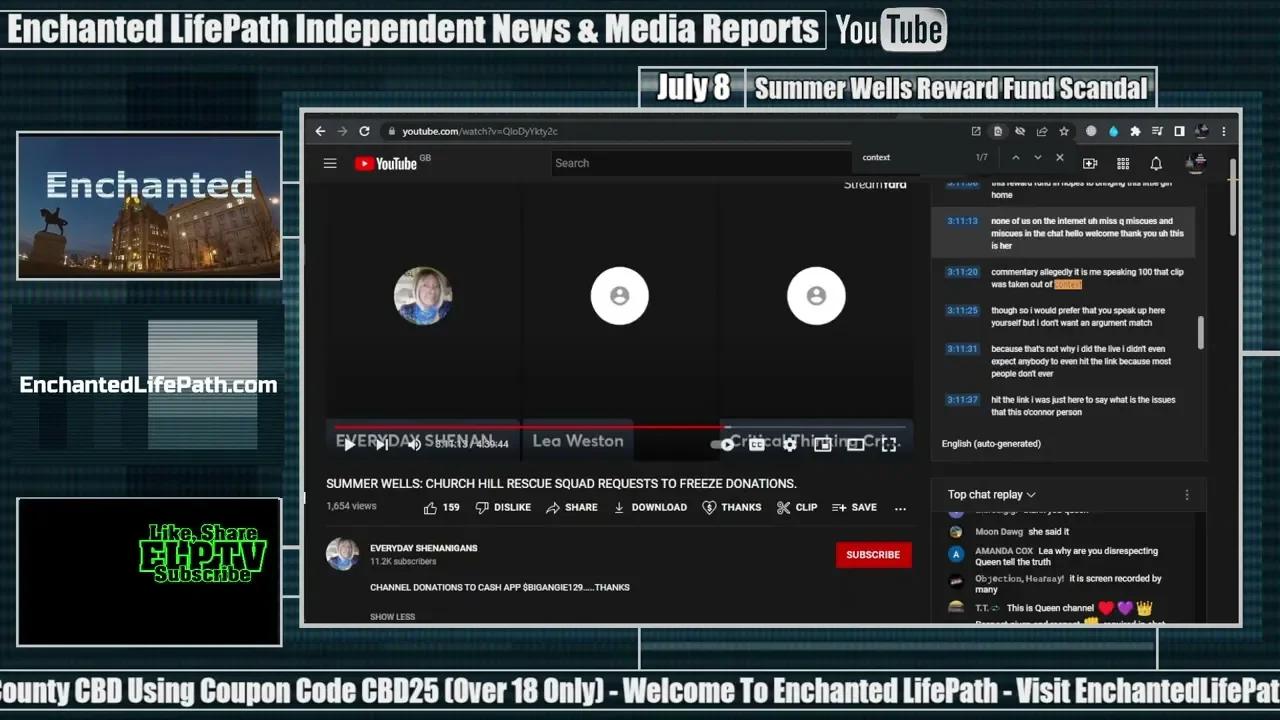Bookmark the page with the star icon
Viewport: 1280px width, 720px height.
1064,131
